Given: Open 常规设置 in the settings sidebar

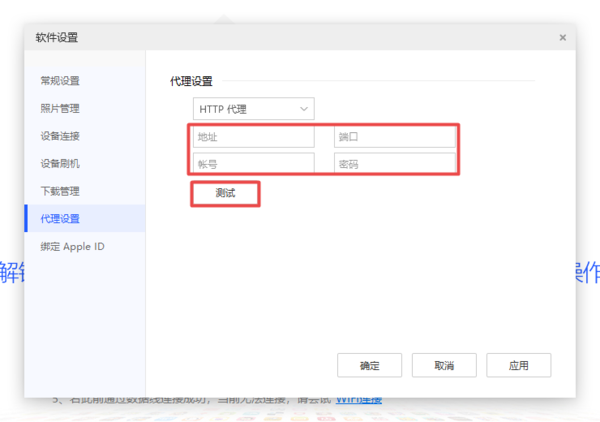Looking at the screenshot, I should [x=60, y=81].
